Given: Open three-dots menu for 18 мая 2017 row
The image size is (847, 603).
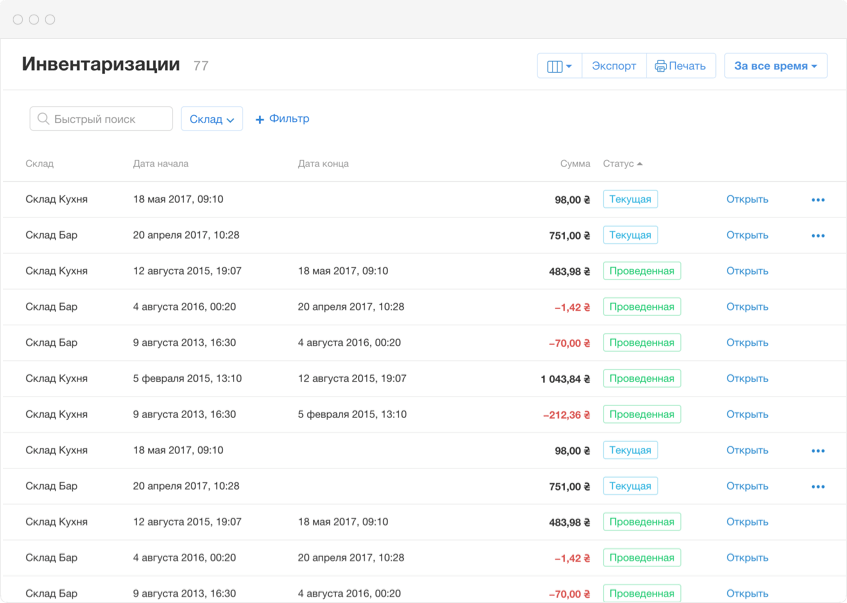Looking at the screenshot, I should click(818, 200).
